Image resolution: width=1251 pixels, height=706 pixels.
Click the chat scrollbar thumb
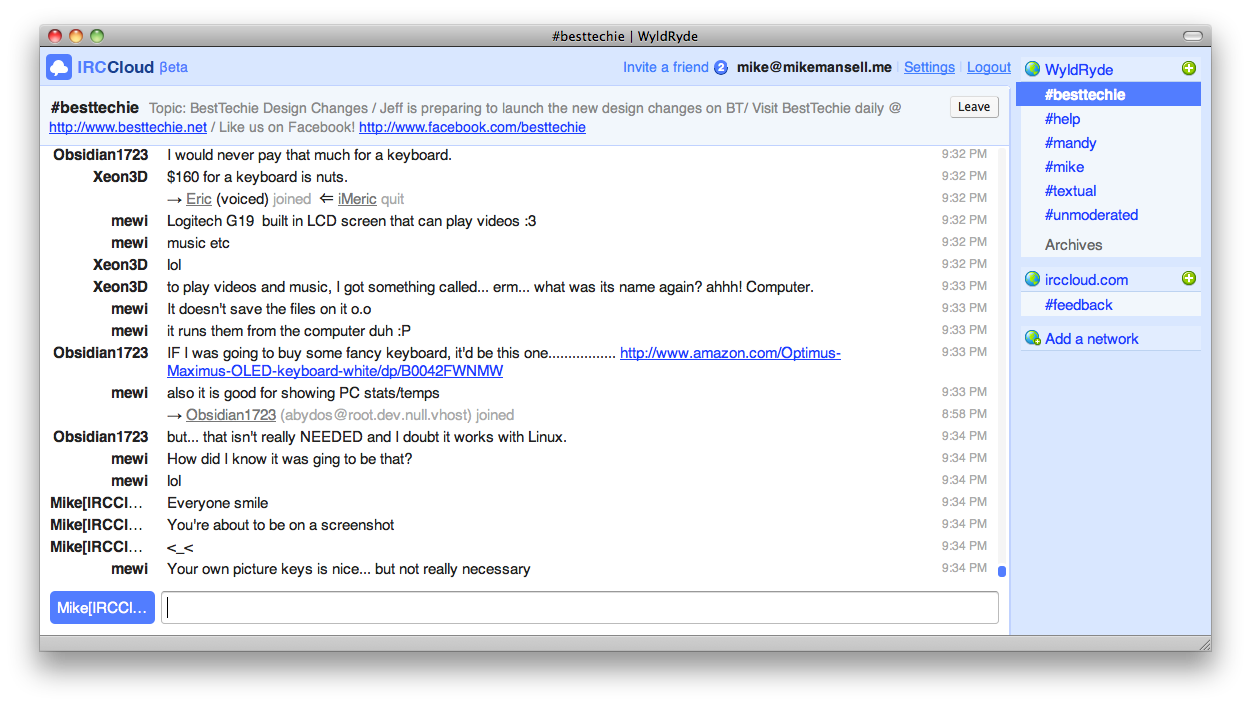[1002, 572]
